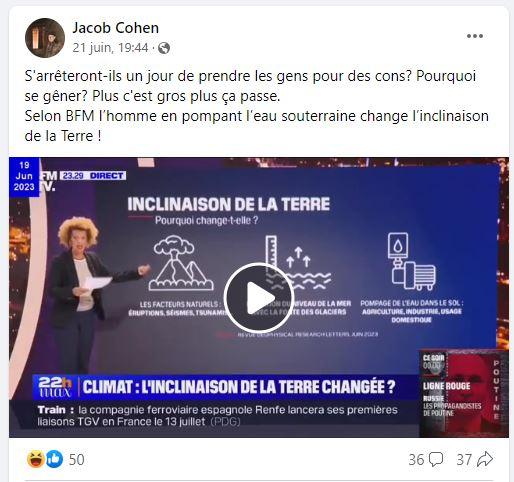Click the volcano icon in video

tap(180, 263)
